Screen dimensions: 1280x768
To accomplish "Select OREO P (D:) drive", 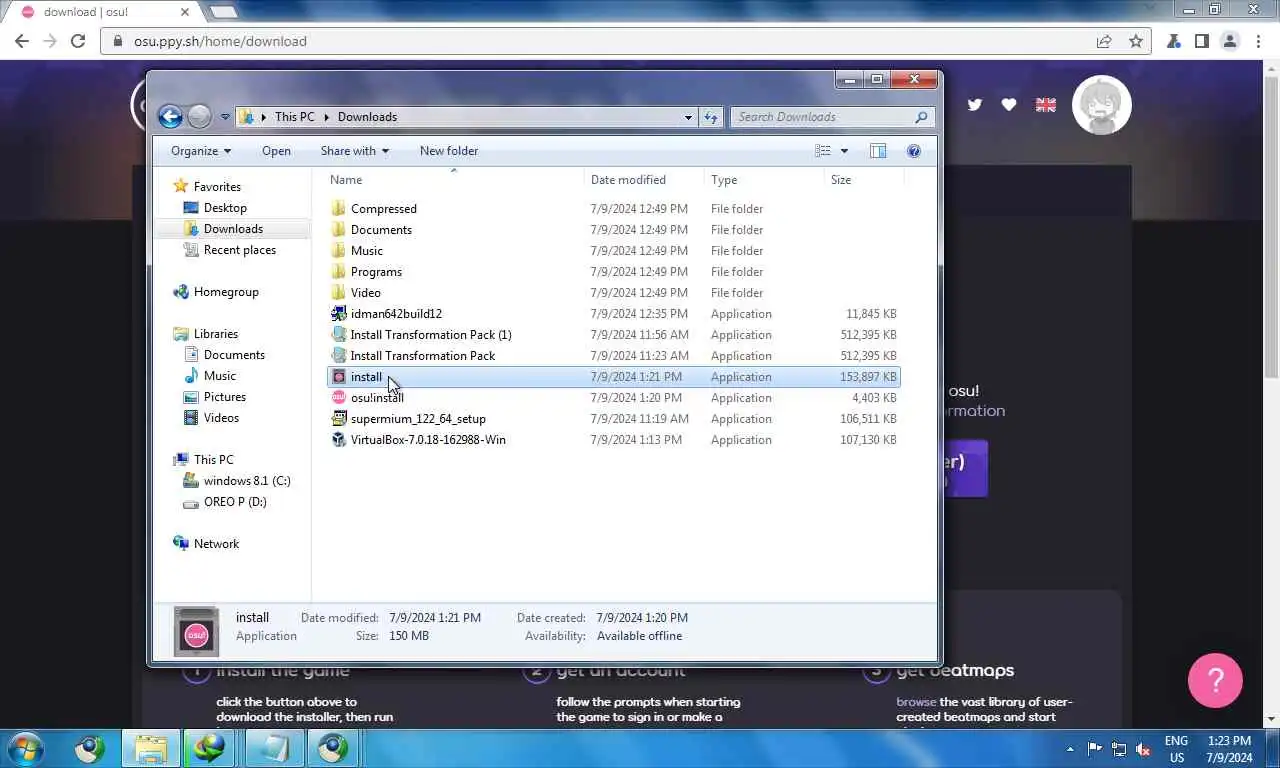I will 235,502.
